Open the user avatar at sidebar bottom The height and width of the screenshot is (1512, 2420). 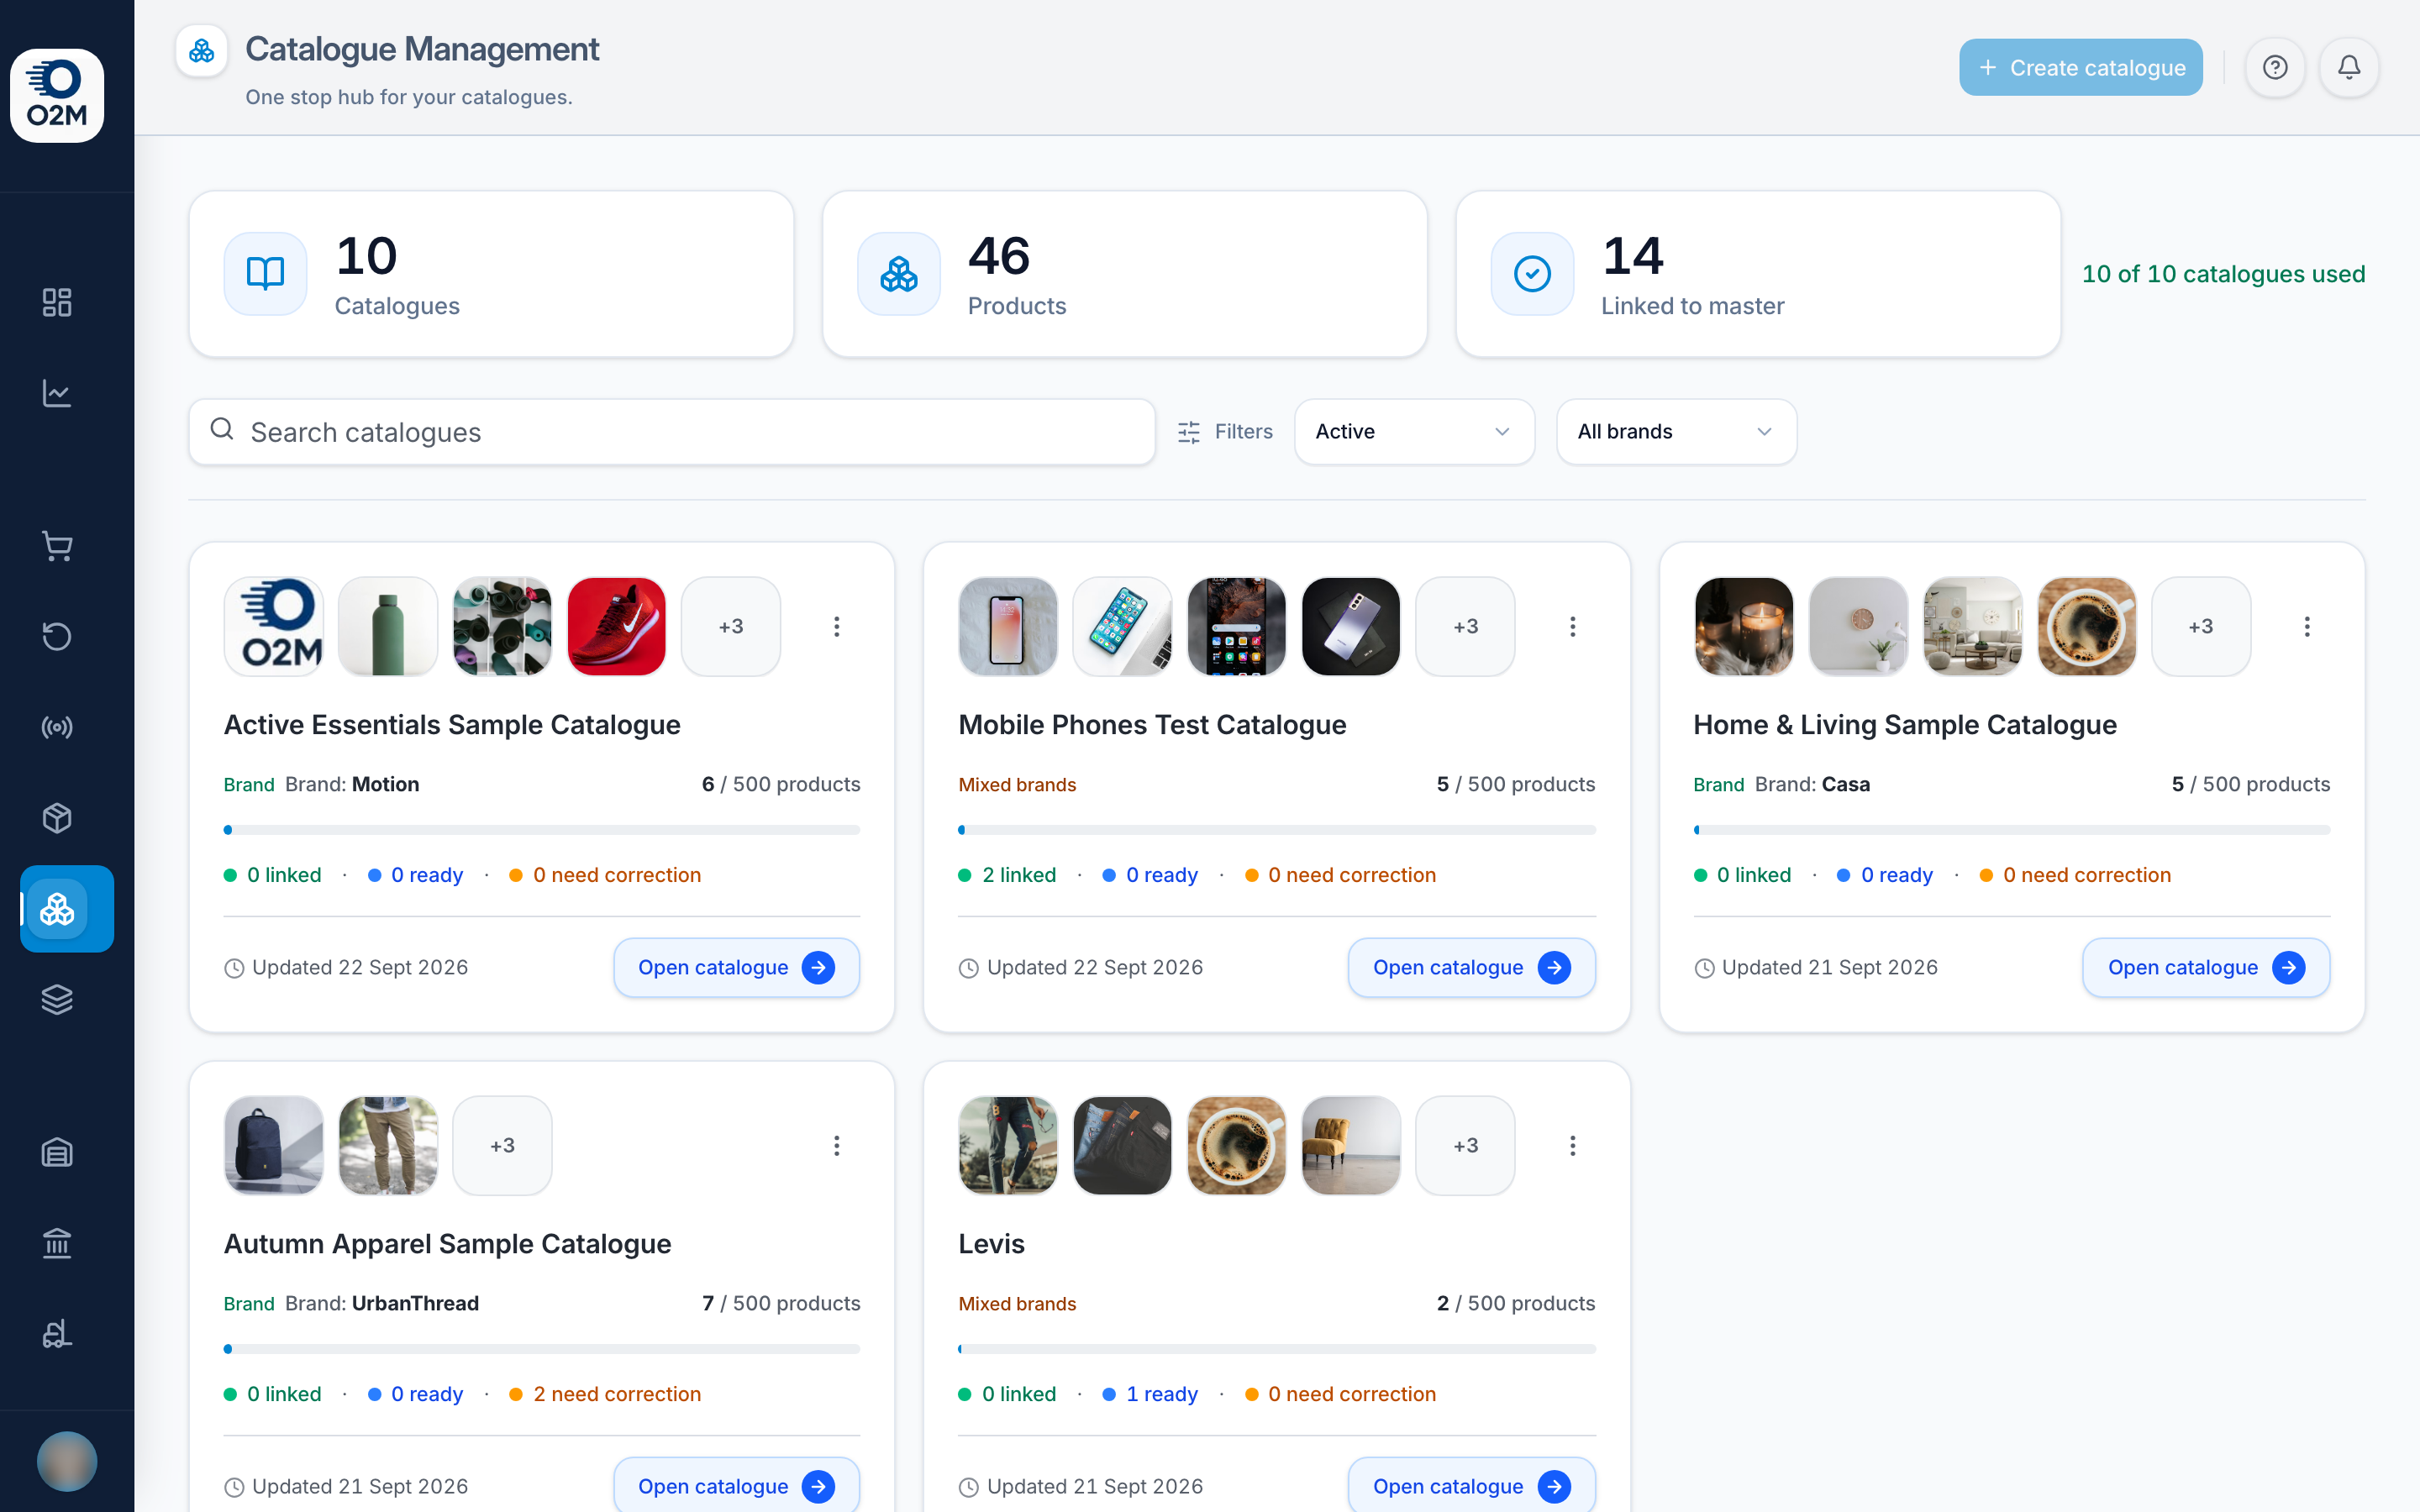67,1461
